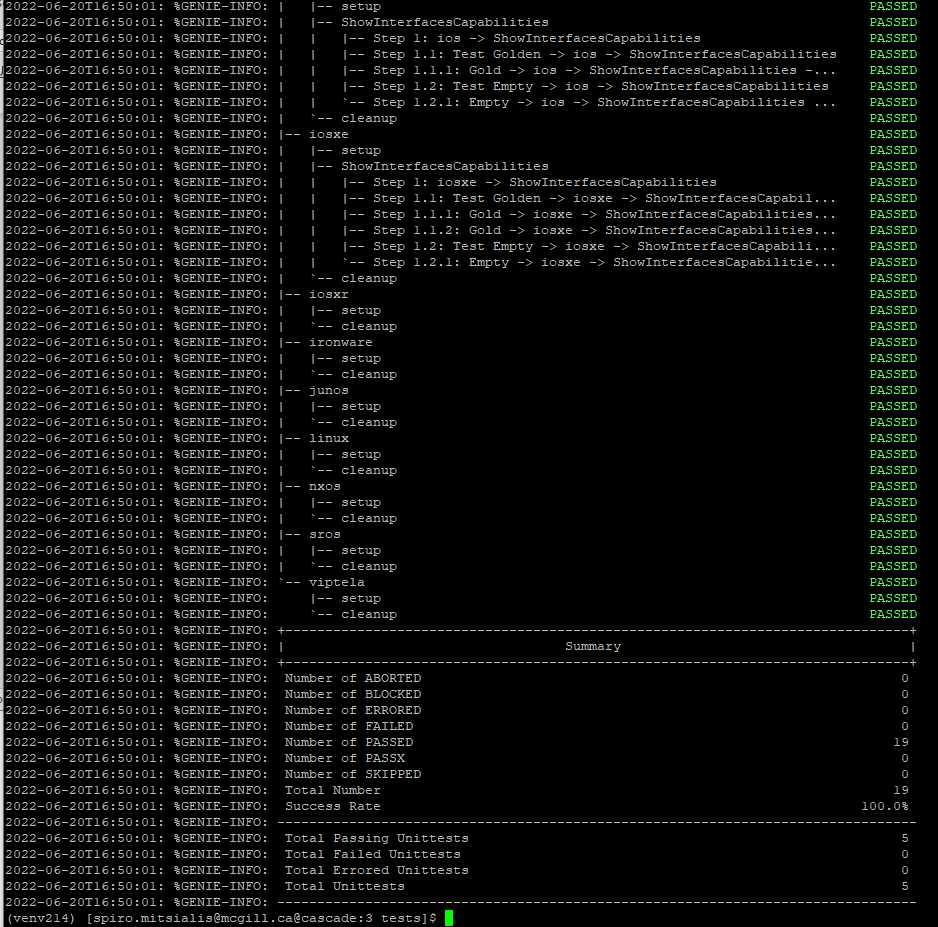Screen dimensions: 938x927
Task: Select the 'viptela' row text
Action: pyautogui.click(x=337, y=582)
